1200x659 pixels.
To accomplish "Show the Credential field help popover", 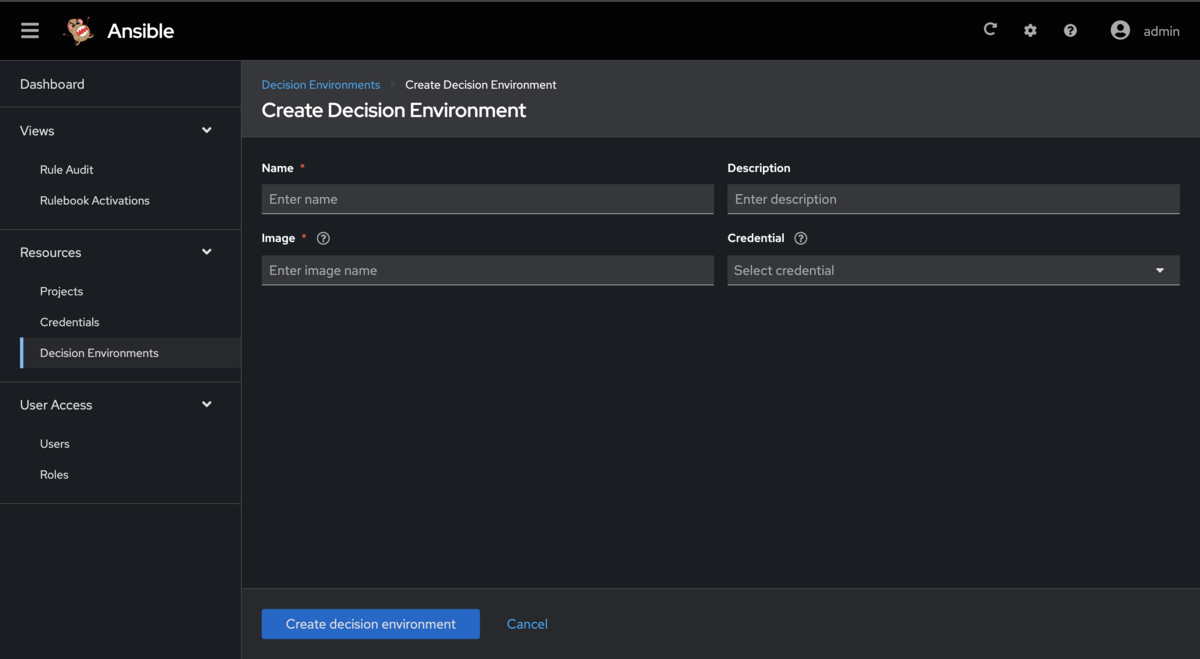I will [800, 238].
